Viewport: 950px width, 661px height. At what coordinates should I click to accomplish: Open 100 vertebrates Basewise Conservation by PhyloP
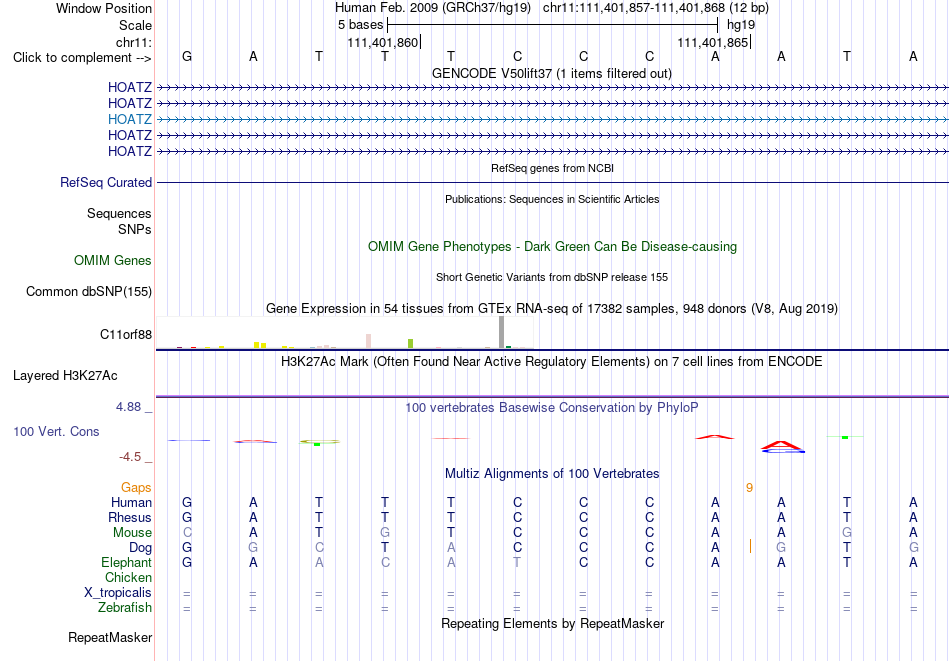coord(552,408)
